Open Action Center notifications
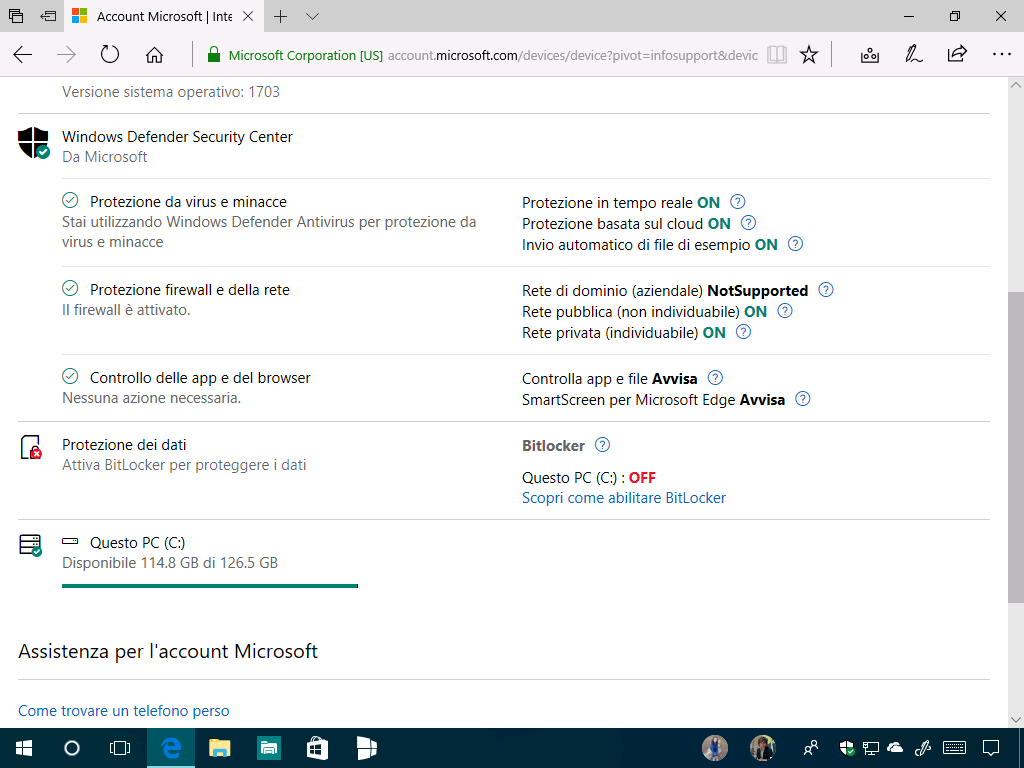 click(x=991, y=748)
